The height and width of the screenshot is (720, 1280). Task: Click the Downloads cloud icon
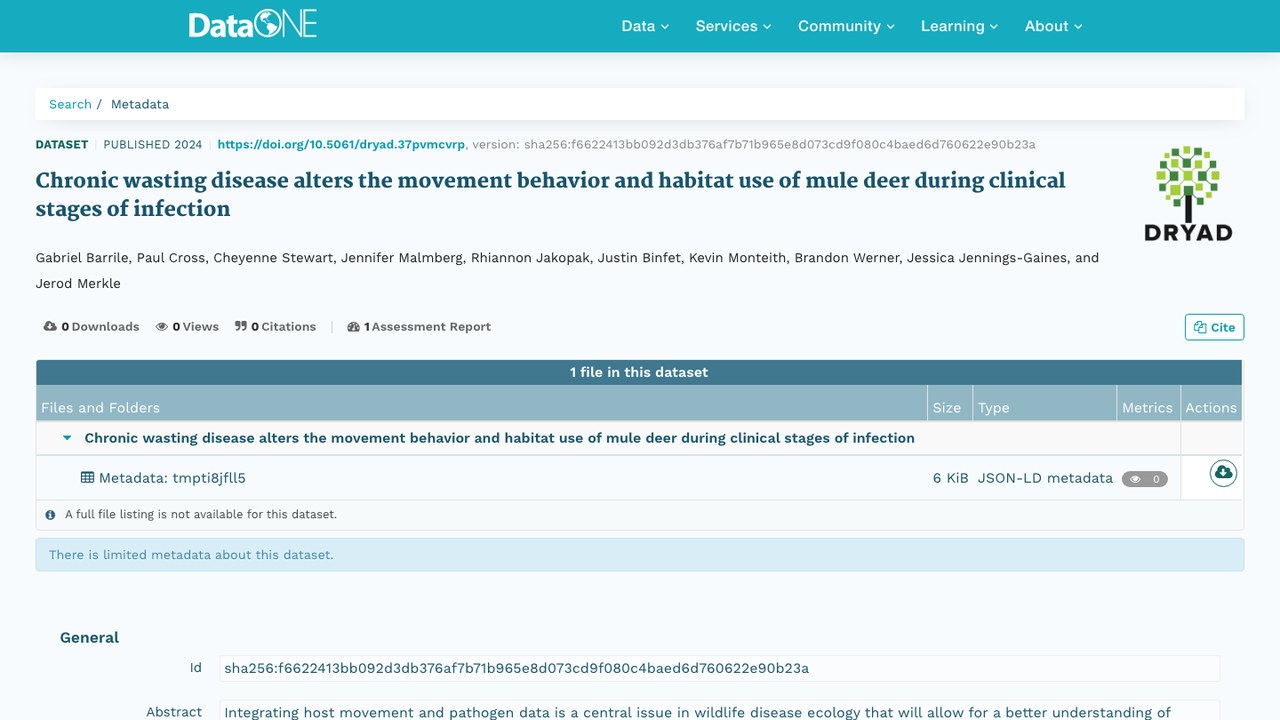click(50, 327)
